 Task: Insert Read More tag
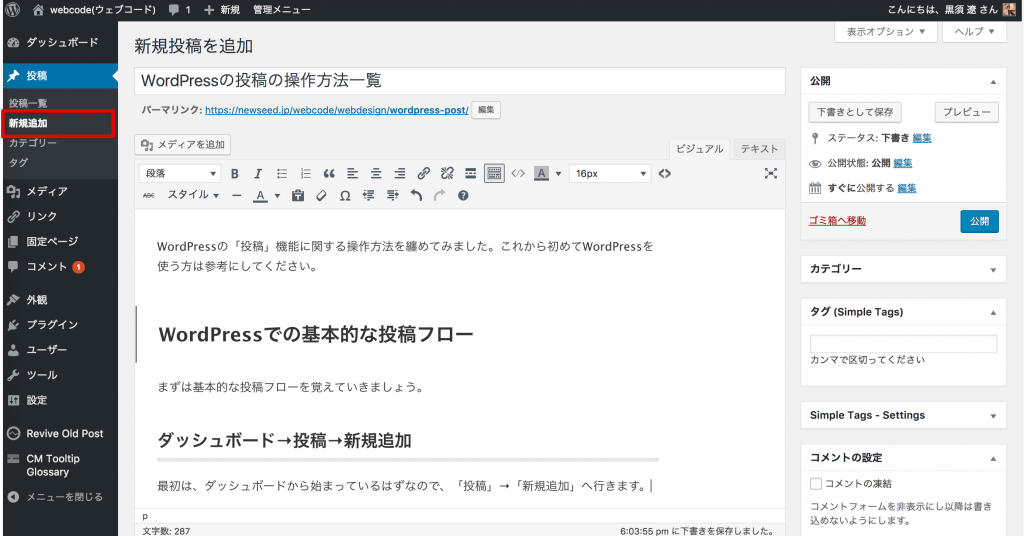click(x=470, y=174)
